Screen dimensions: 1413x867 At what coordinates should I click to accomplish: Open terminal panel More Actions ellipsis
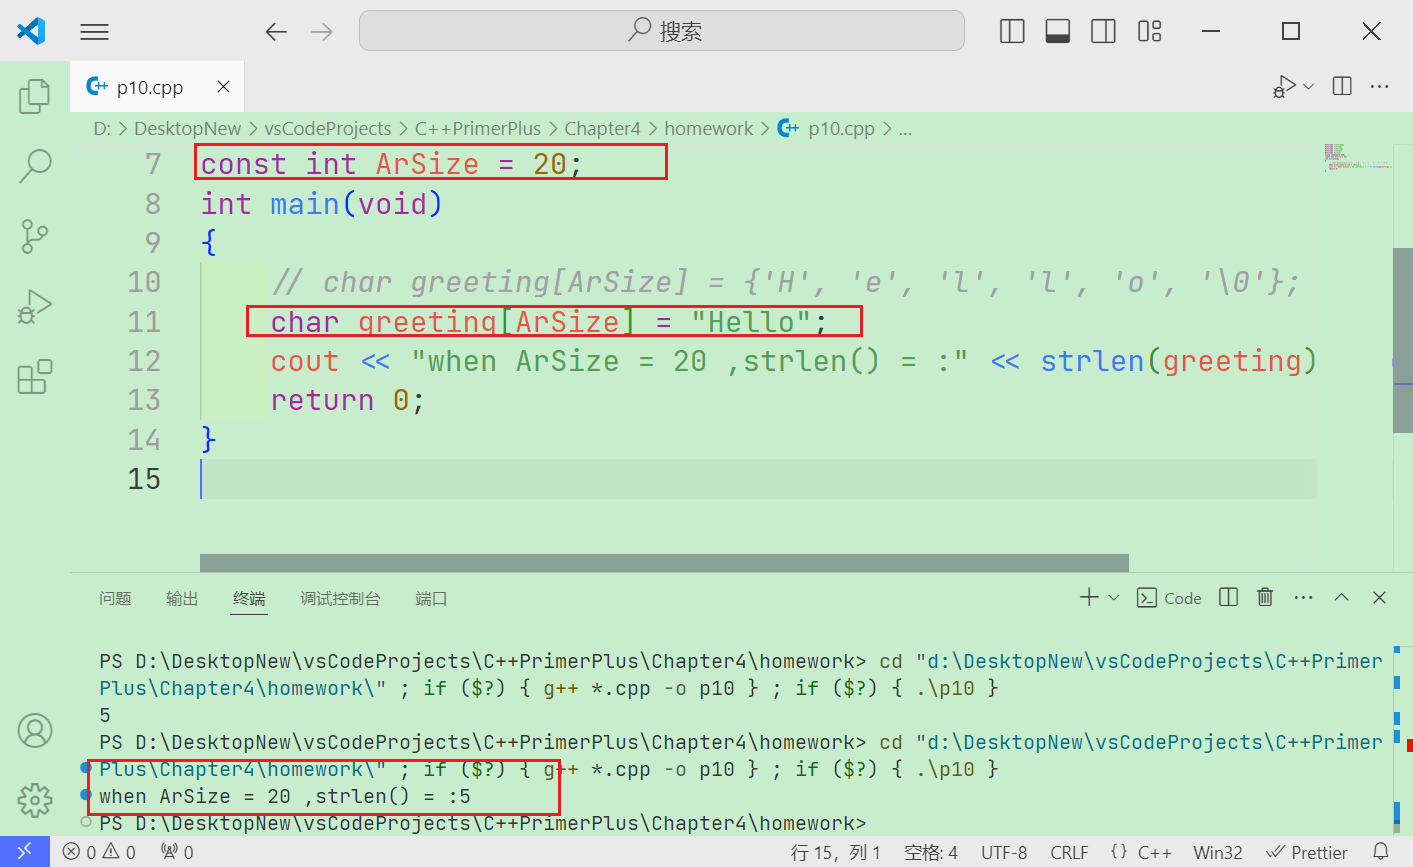1303,597
